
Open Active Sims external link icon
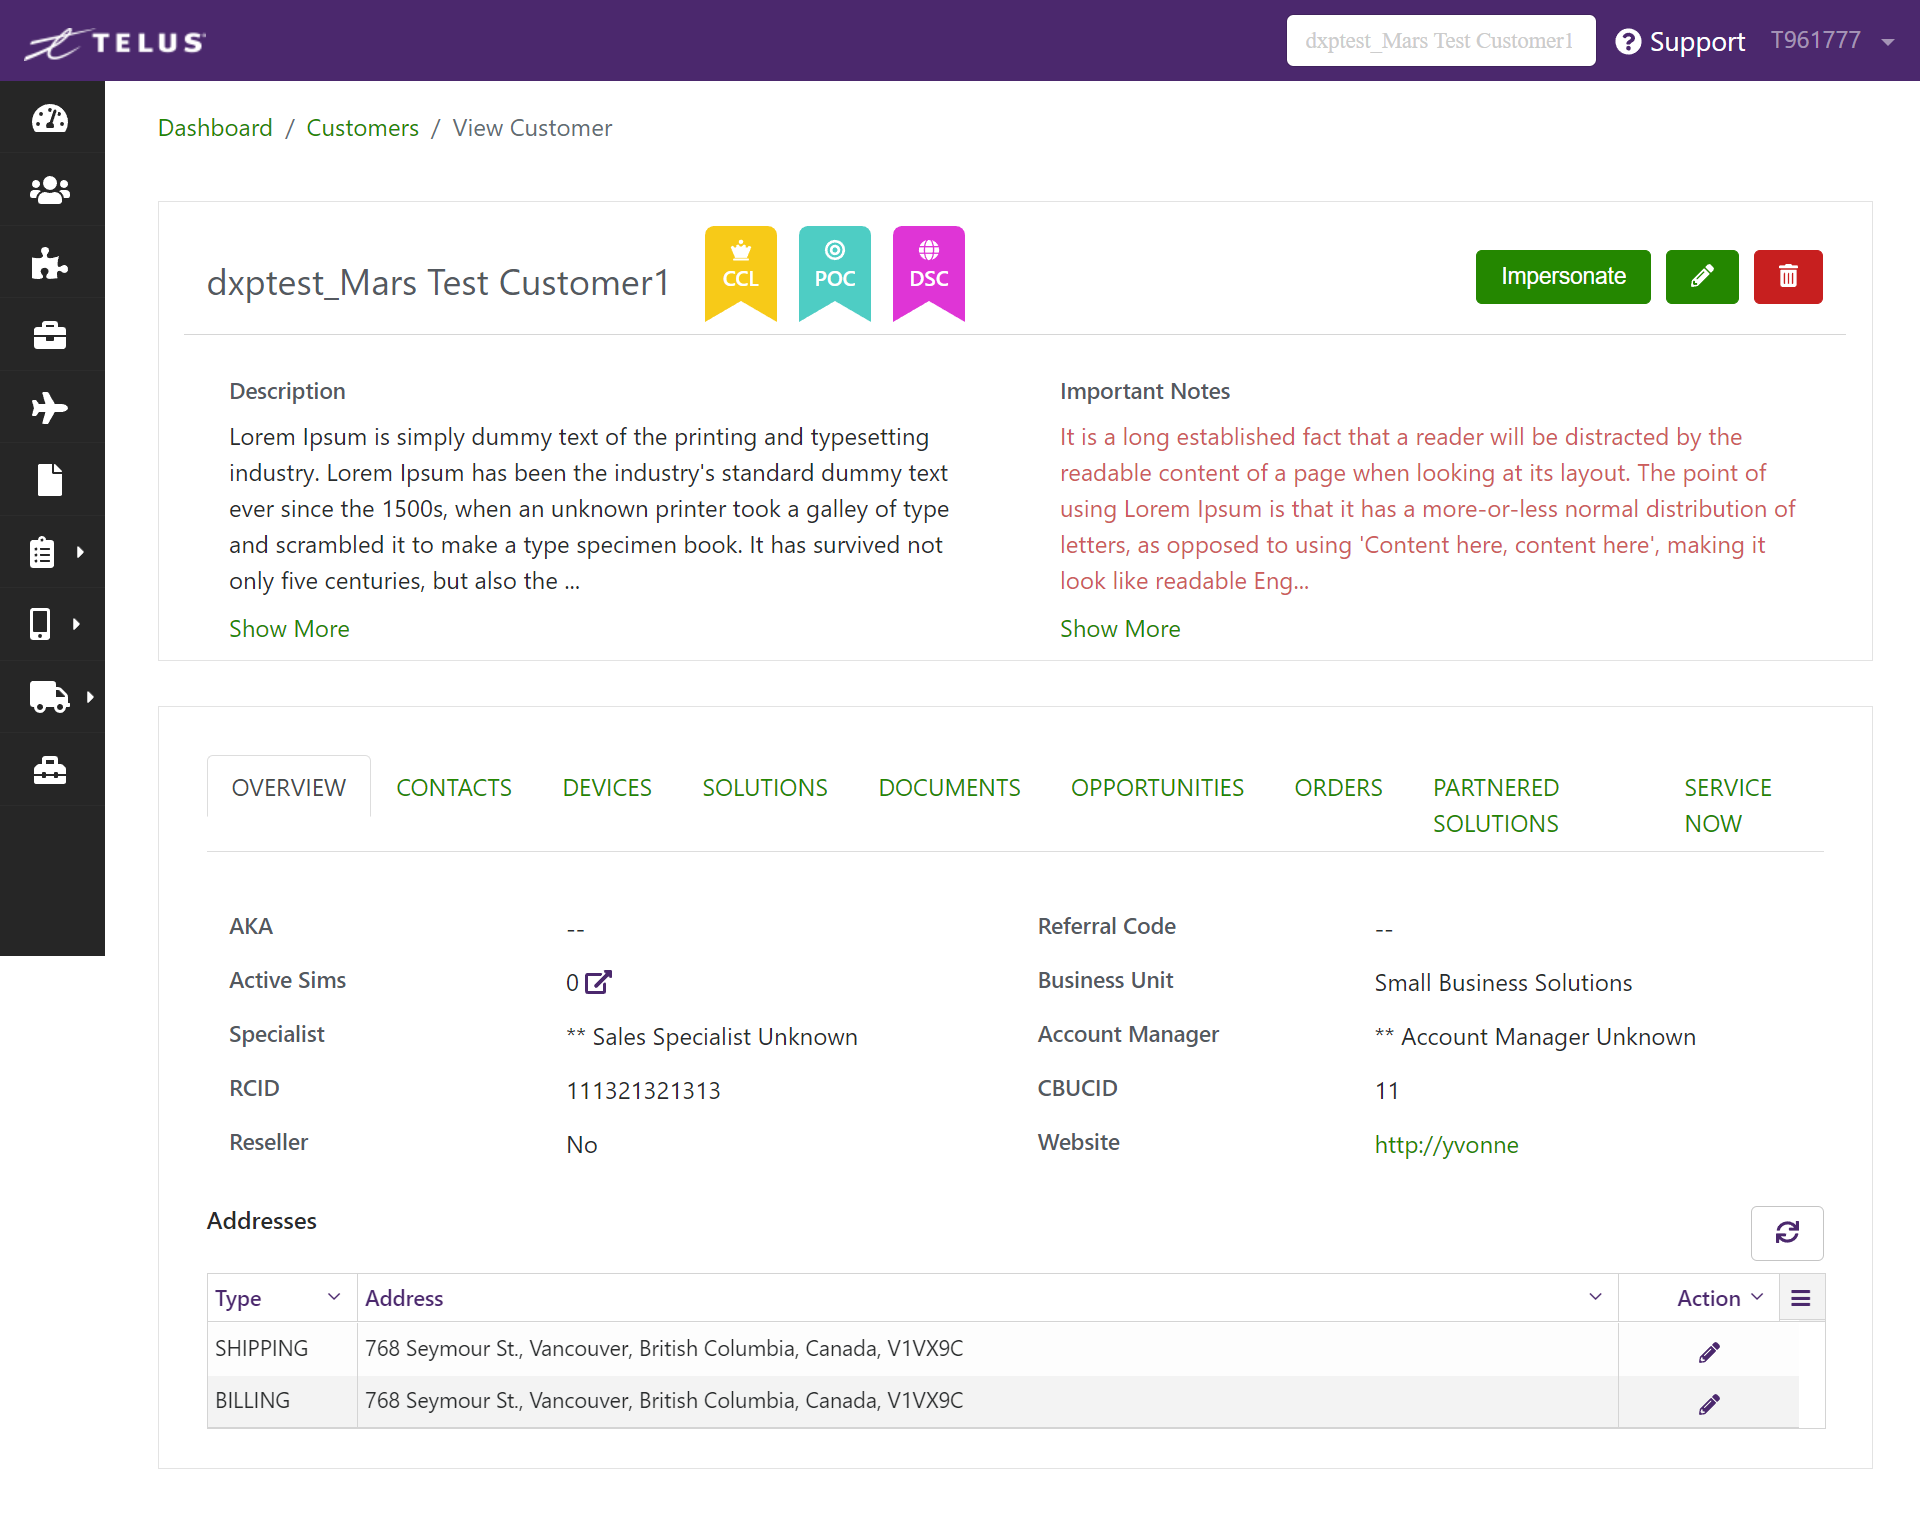click(598, 982)
